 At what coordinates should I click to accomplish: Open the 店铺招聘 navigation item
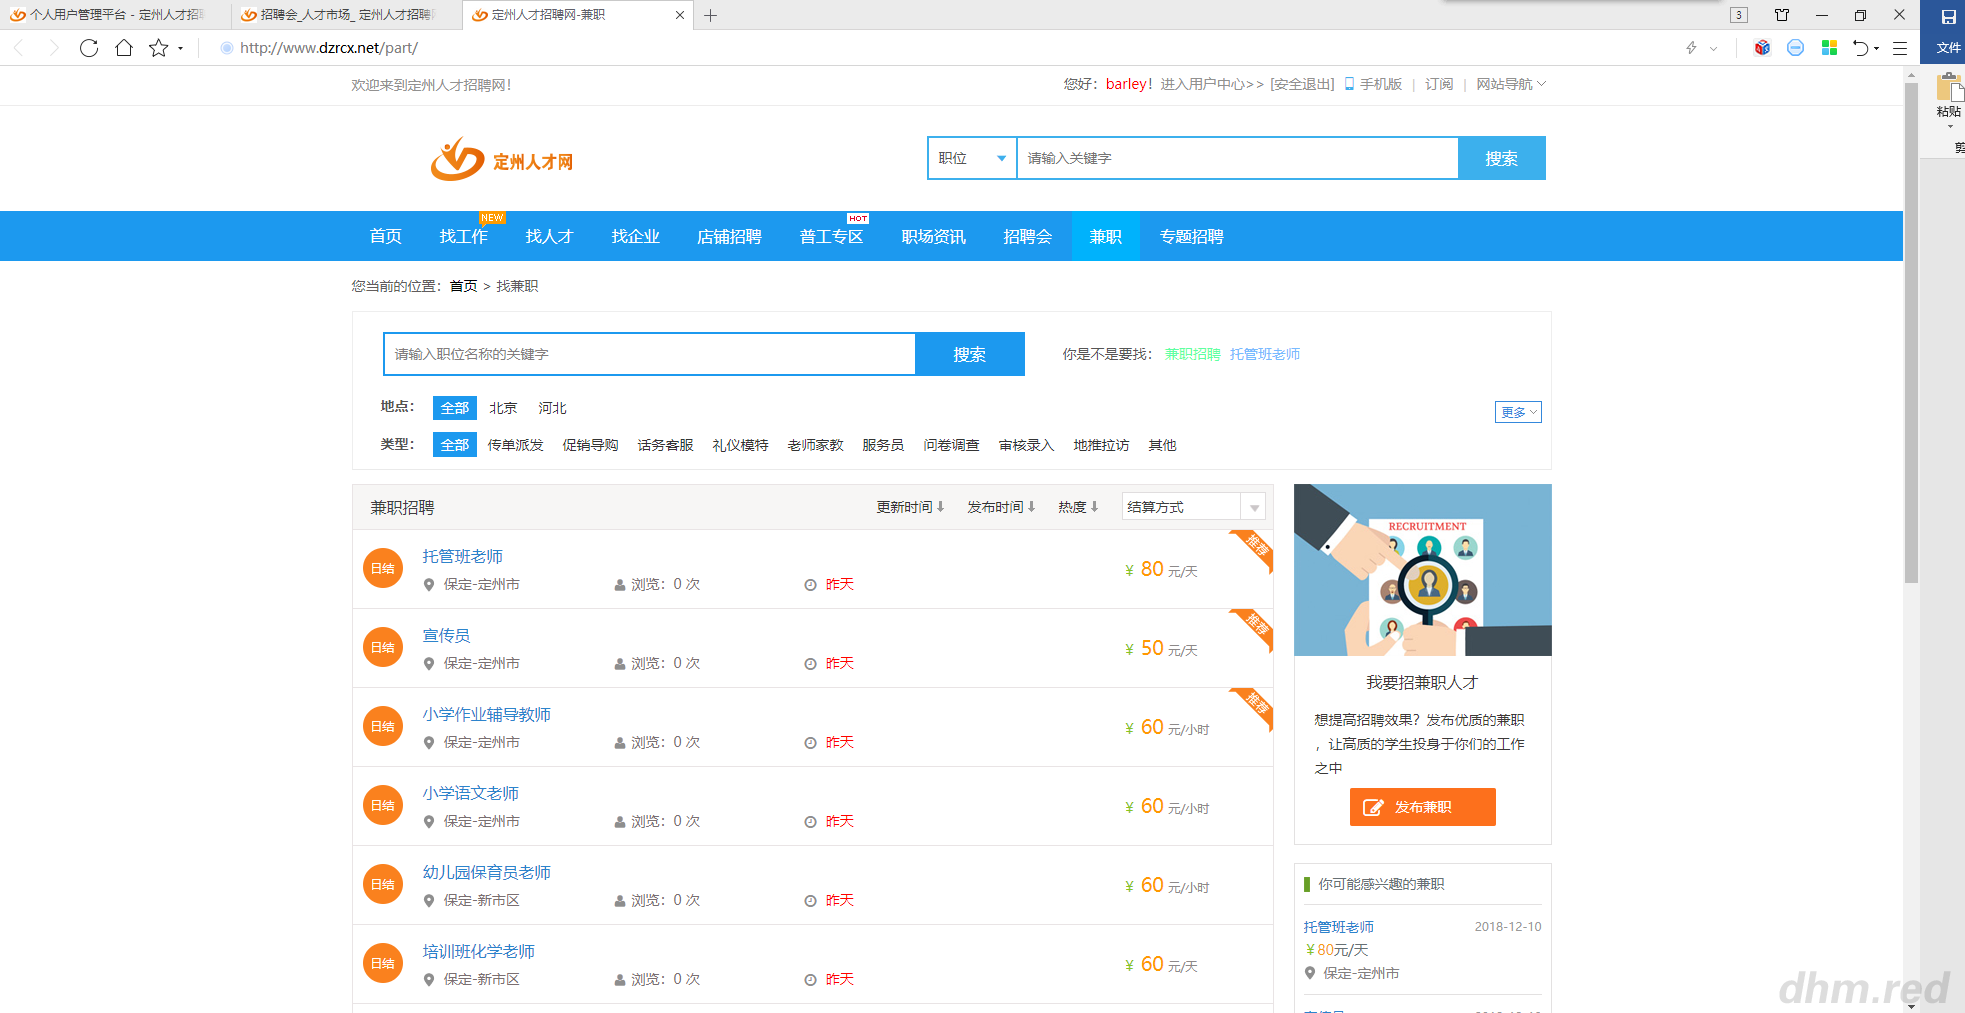pos(730,237)
